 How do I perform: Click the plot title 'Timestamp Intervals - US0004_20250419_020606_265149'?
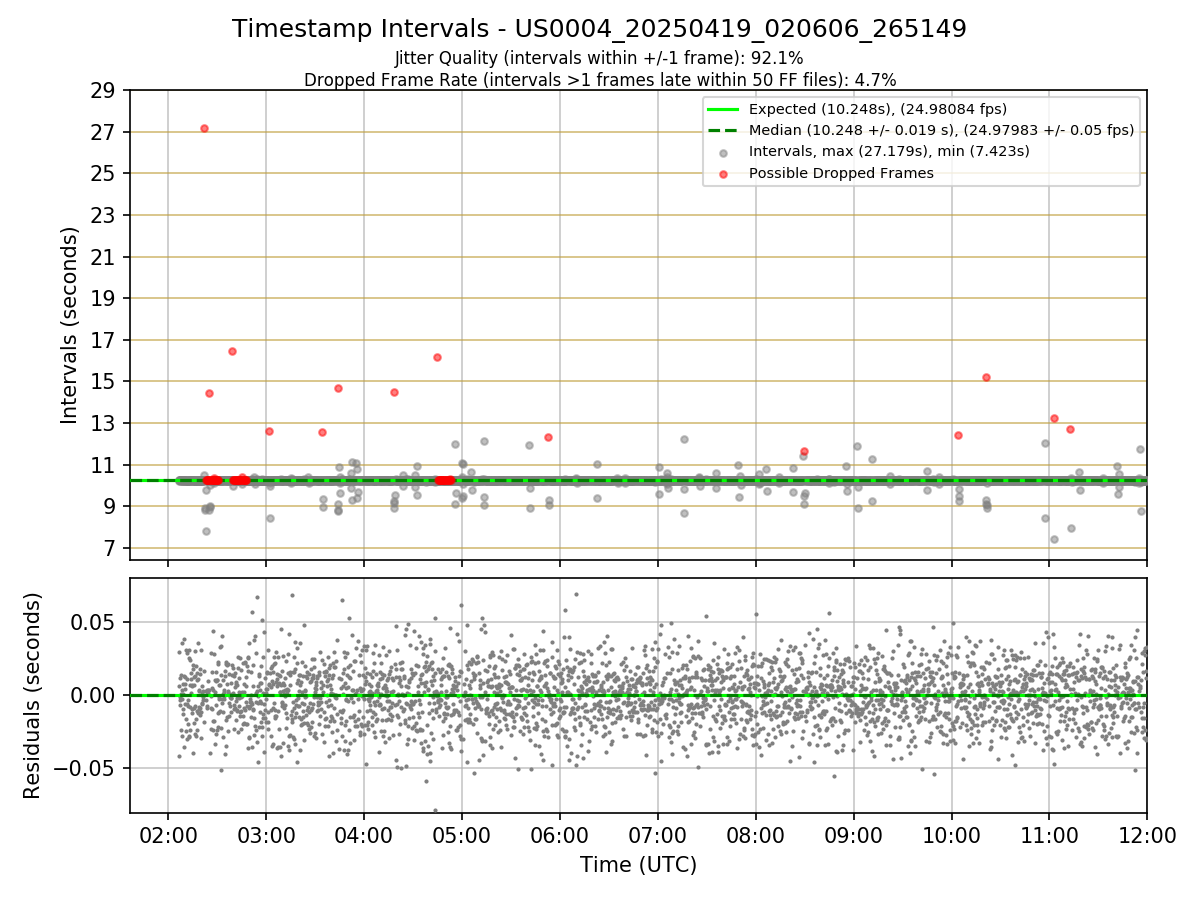[x=599, y=29]
